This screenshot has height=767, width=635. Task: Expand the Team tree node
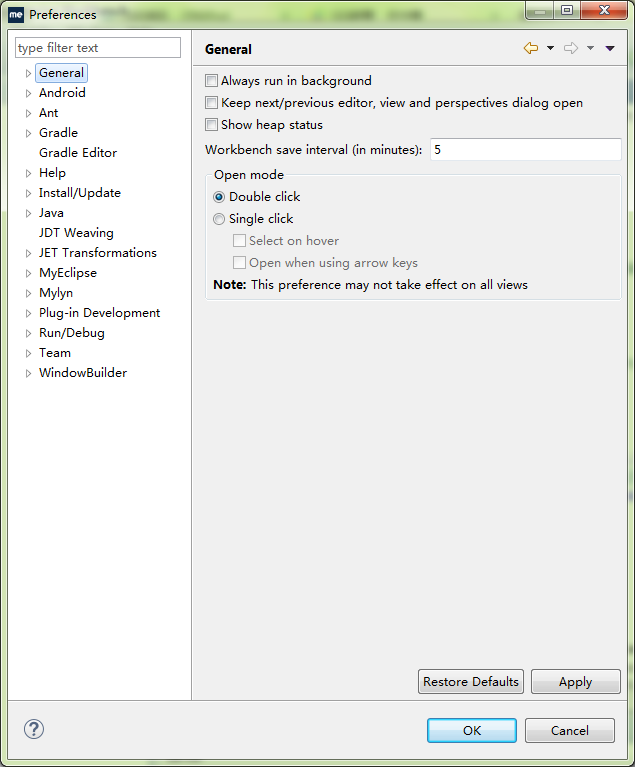point(28,354)
